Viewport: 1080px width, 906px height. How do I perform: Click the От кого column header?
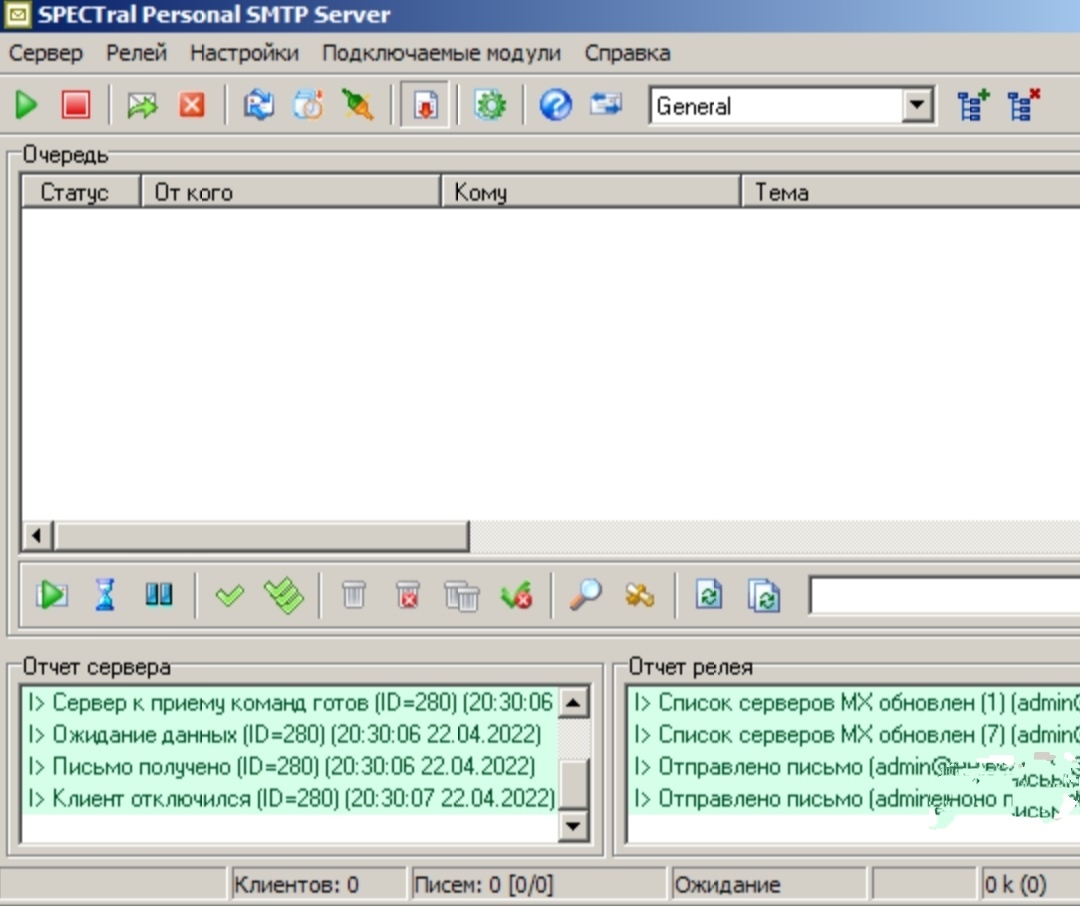coord(291,192)
